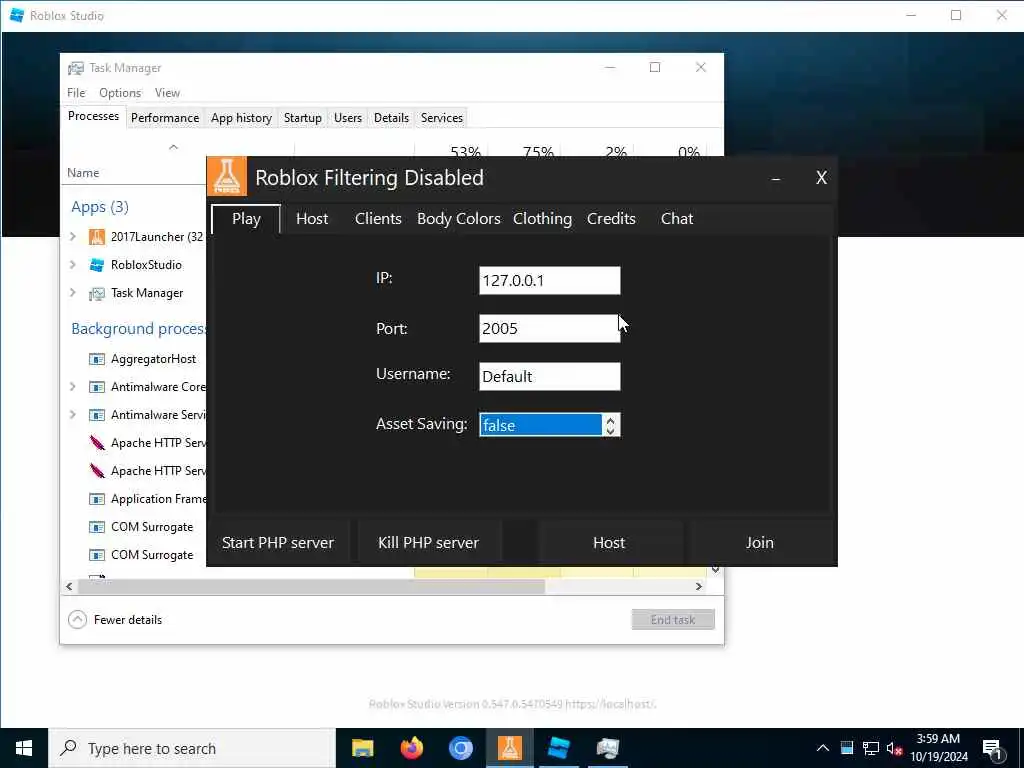Expand the 2017Launcher process group
Image resolution: width=1024 pixels, height=768 pixels.
click(72, 236)
